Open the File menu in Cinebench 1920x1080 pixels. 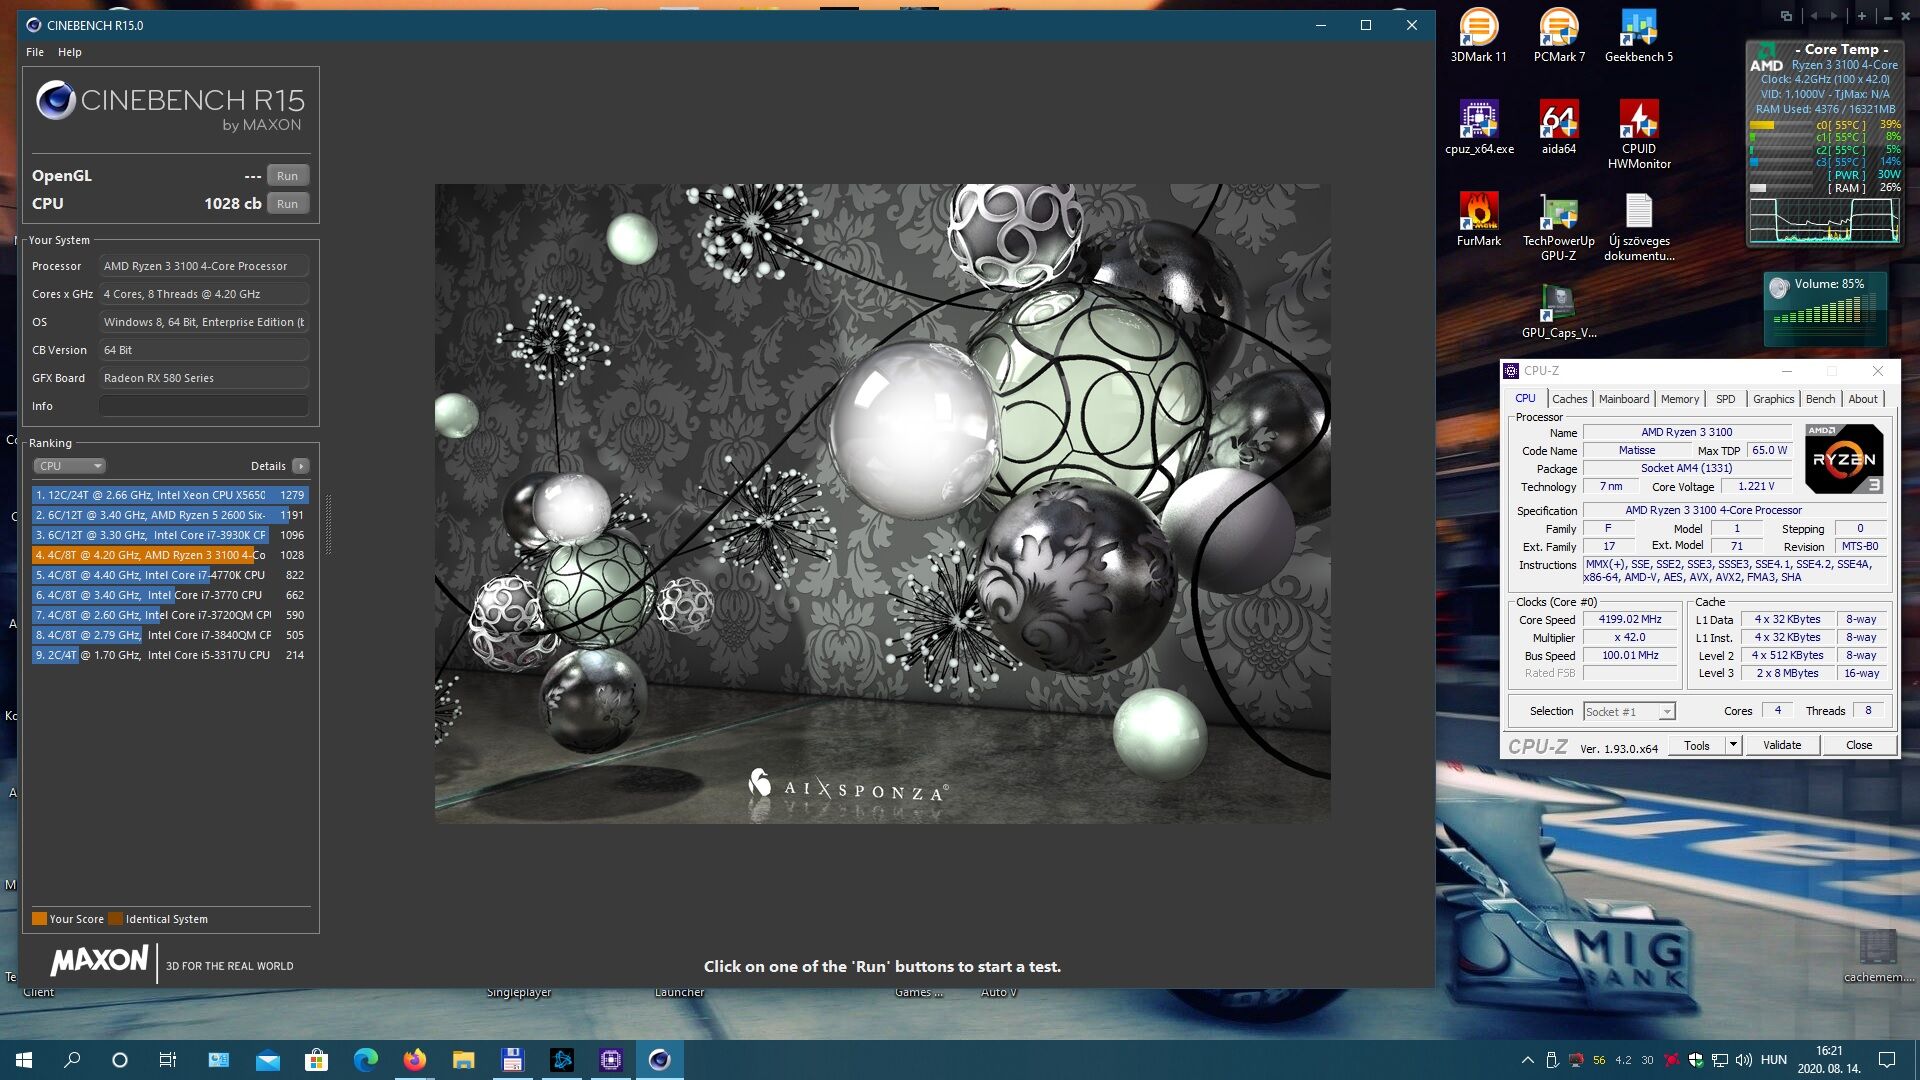pos(35,52)
